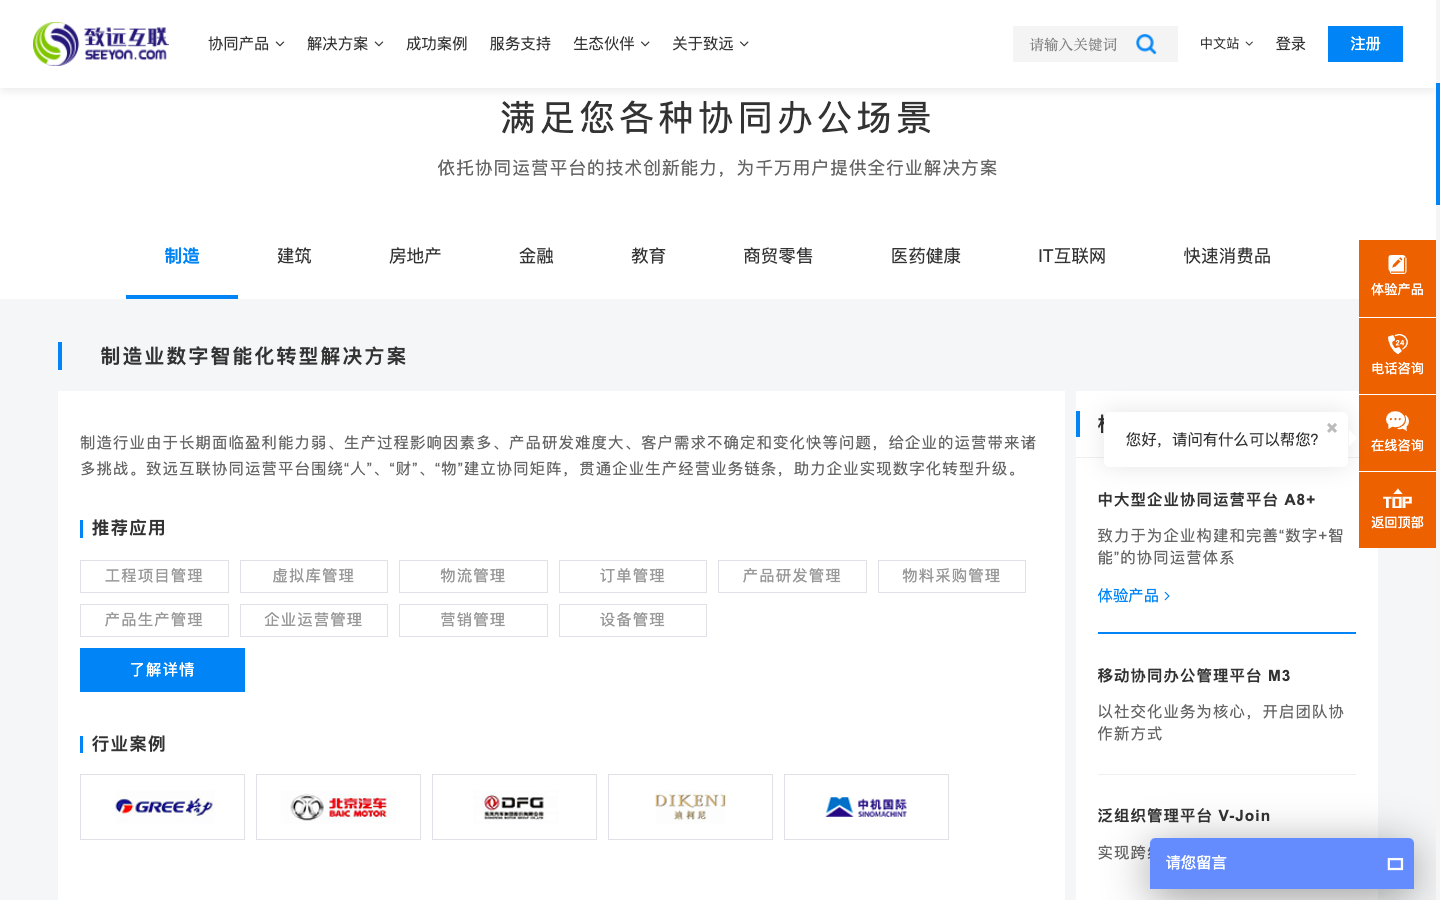Click the search magnifier icon
The width and height of the screenshot is (1440, 900).
[x=1146, y=44]
